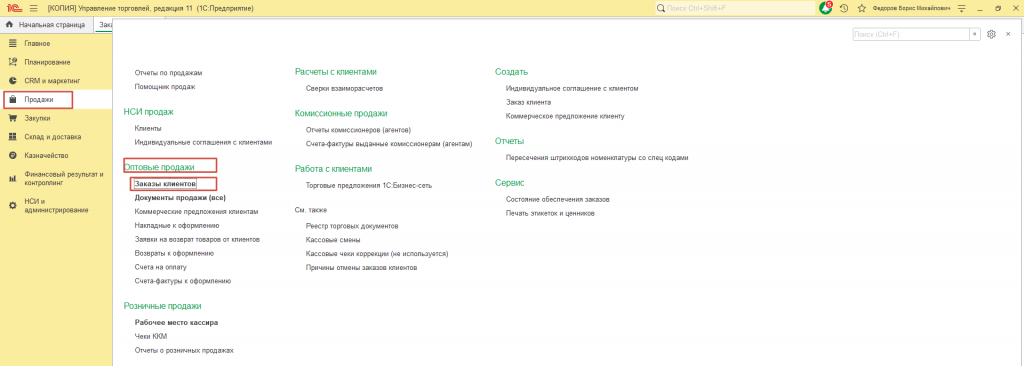The image size is (1024, 366).
Task: Open Счета-фактуры к оформлению
Action: 183,281
